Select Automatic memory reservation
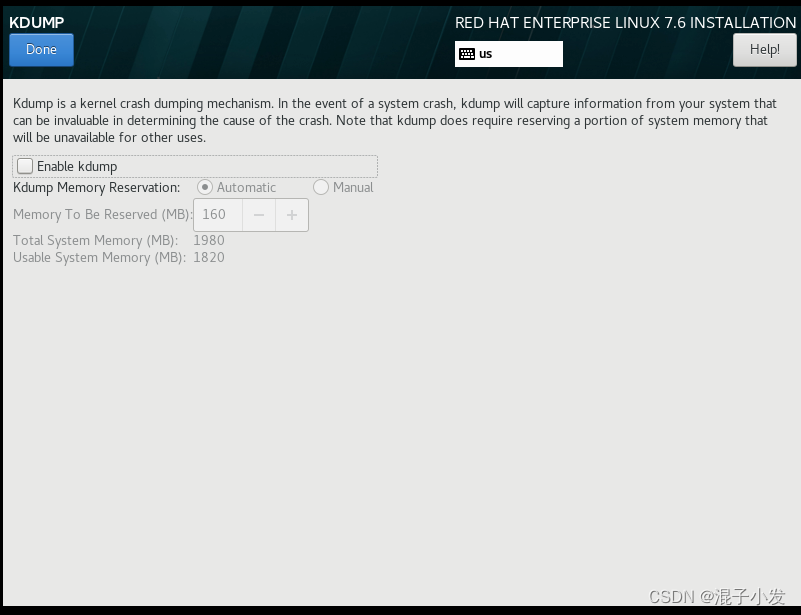The height and width of the screenshot is (615, 801). coord(206,187)
